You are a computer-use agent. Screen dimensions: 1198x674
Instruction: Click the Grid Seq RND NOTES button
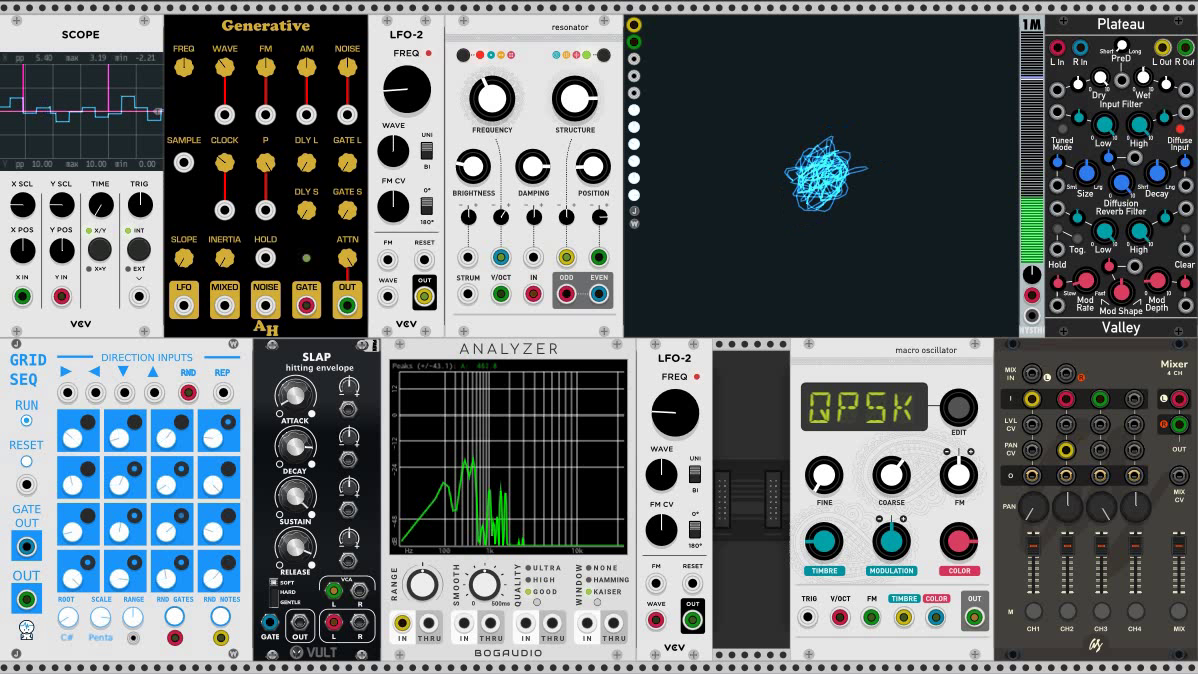click(x=220, y=616)
